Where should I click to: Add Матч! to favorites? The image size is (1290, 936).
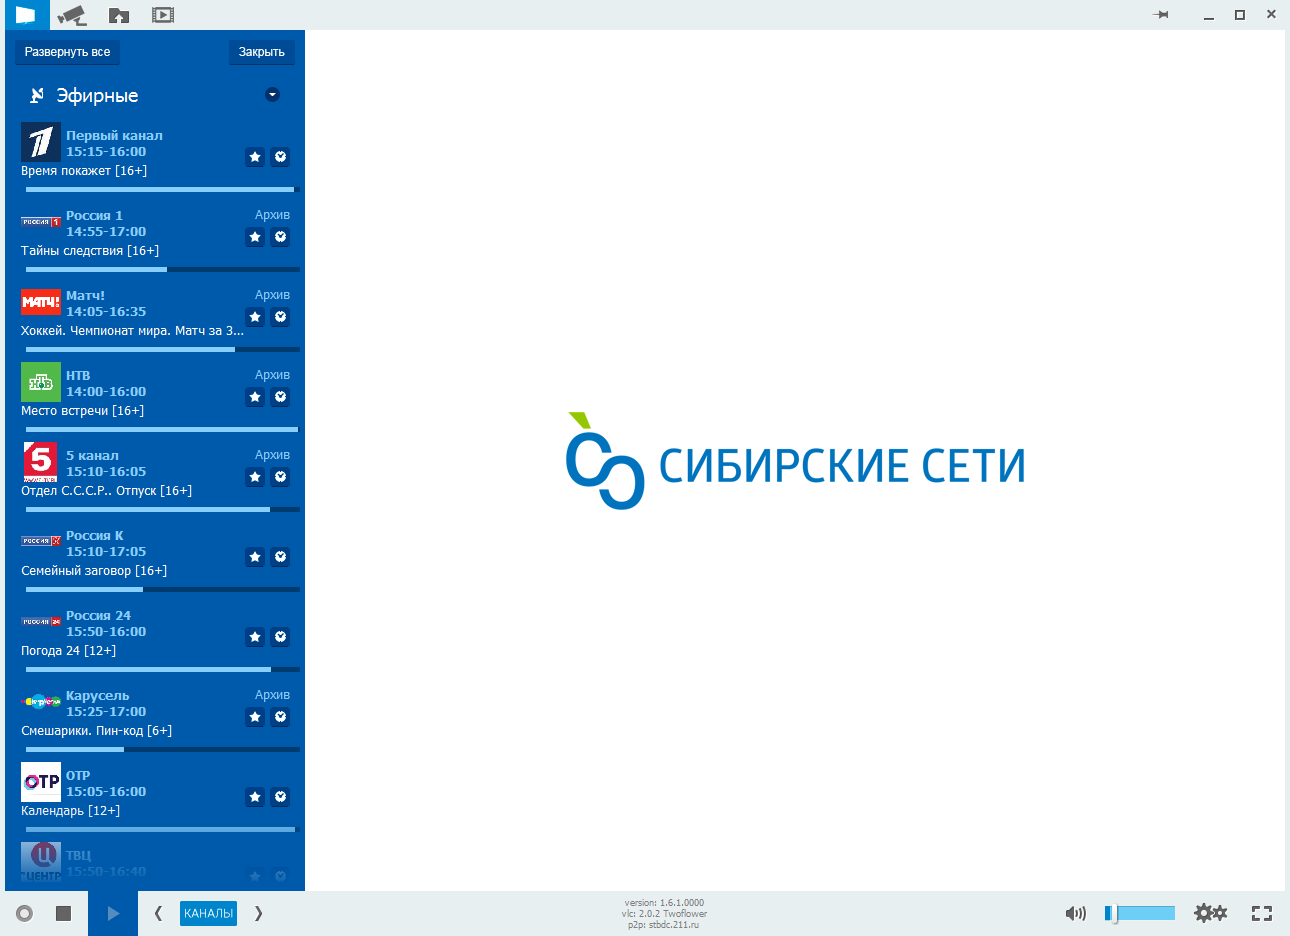point(255,317)
